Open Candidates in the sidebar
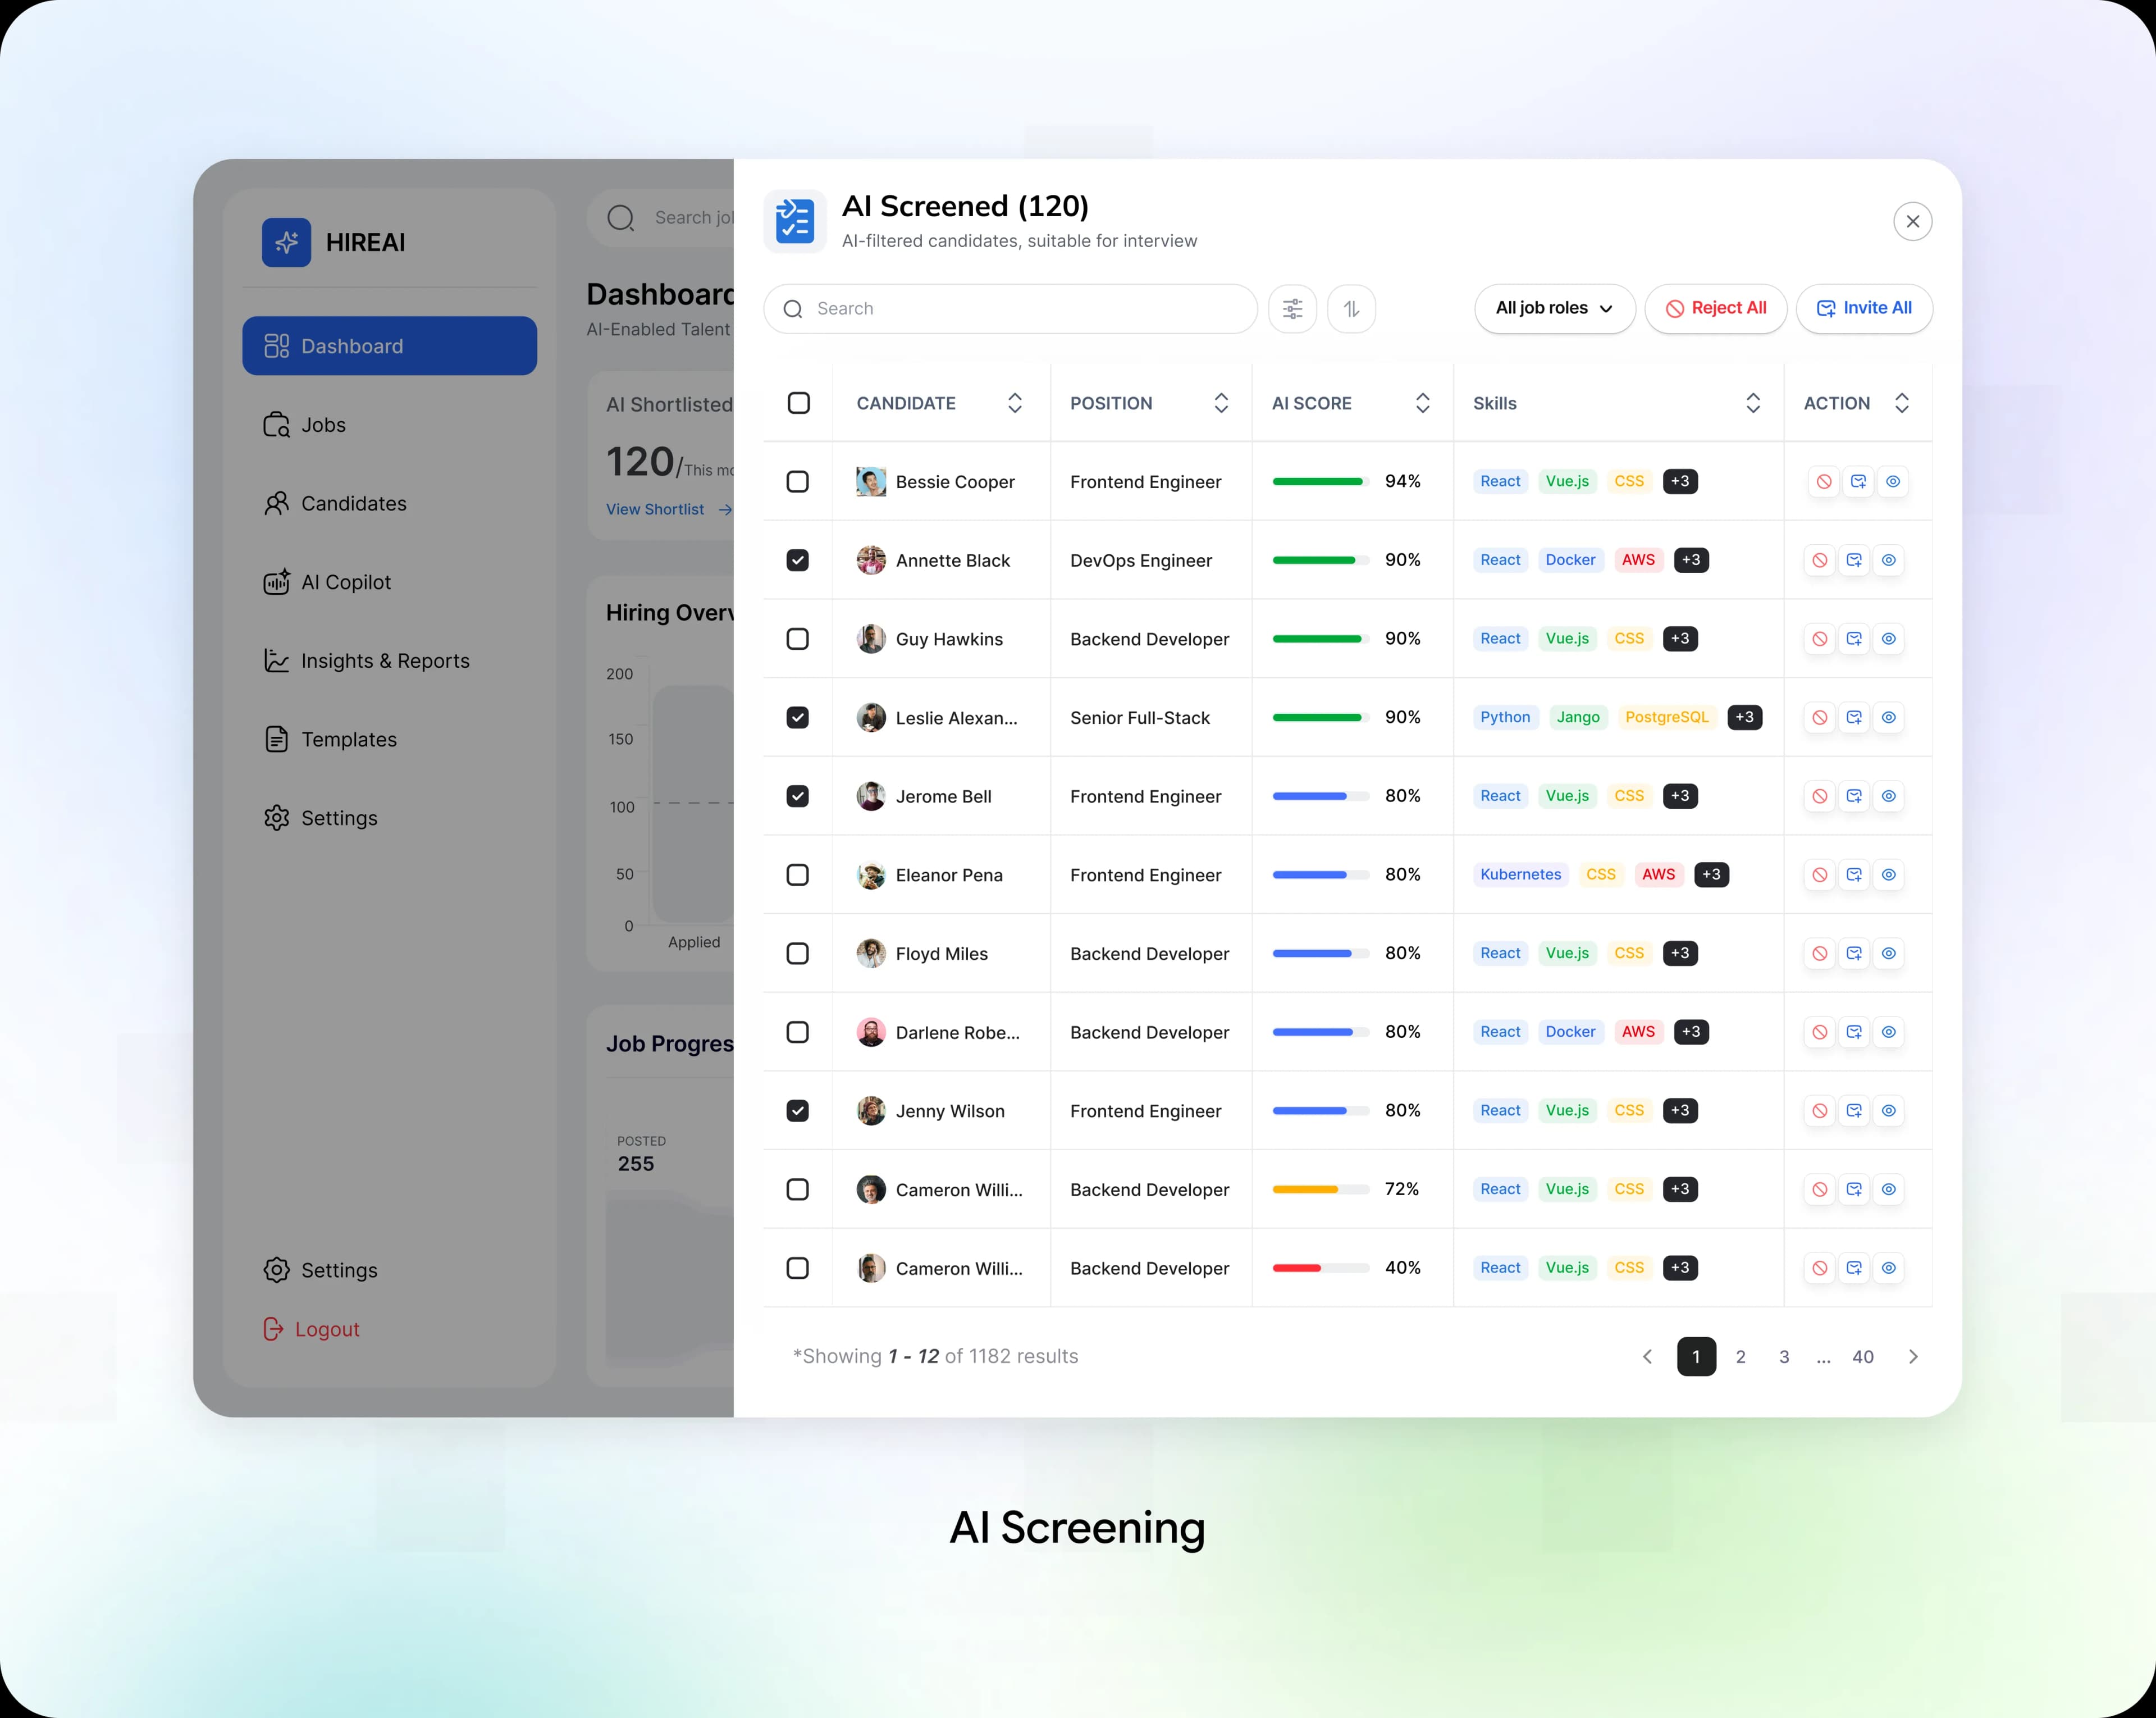The image size is (2156, 1718). point(389,503)
